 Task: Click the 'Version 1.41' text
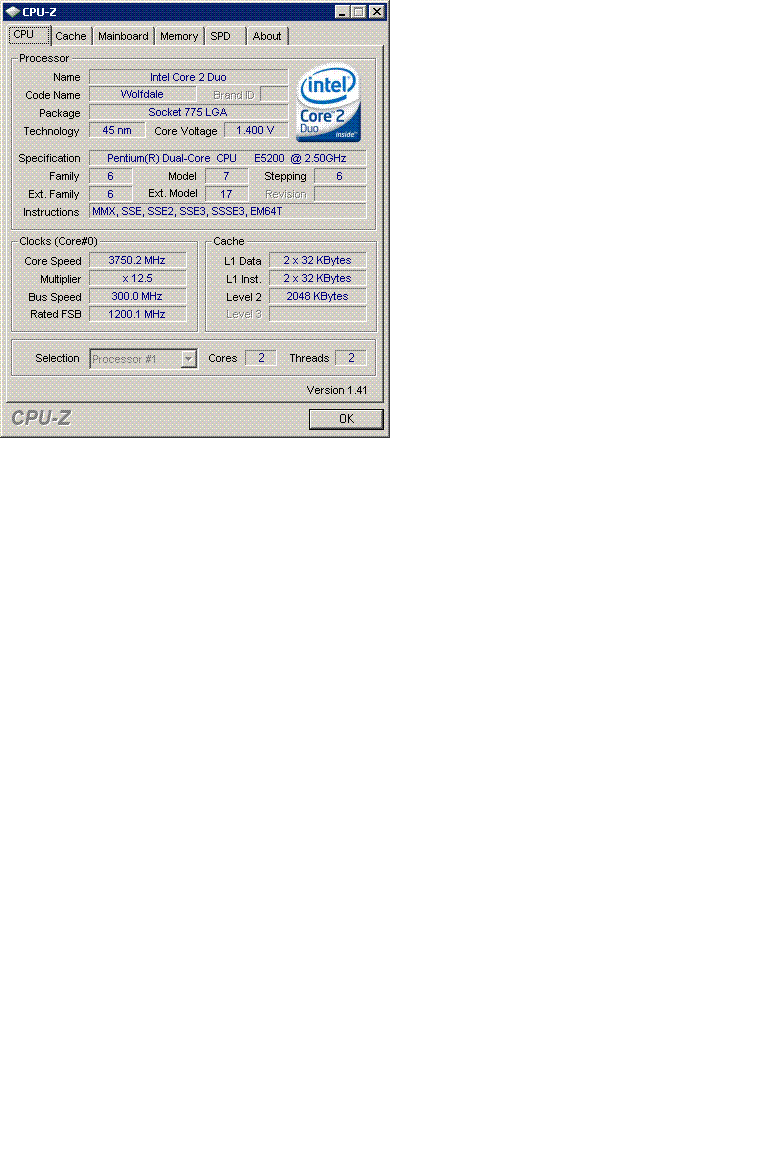click(336, 390)
